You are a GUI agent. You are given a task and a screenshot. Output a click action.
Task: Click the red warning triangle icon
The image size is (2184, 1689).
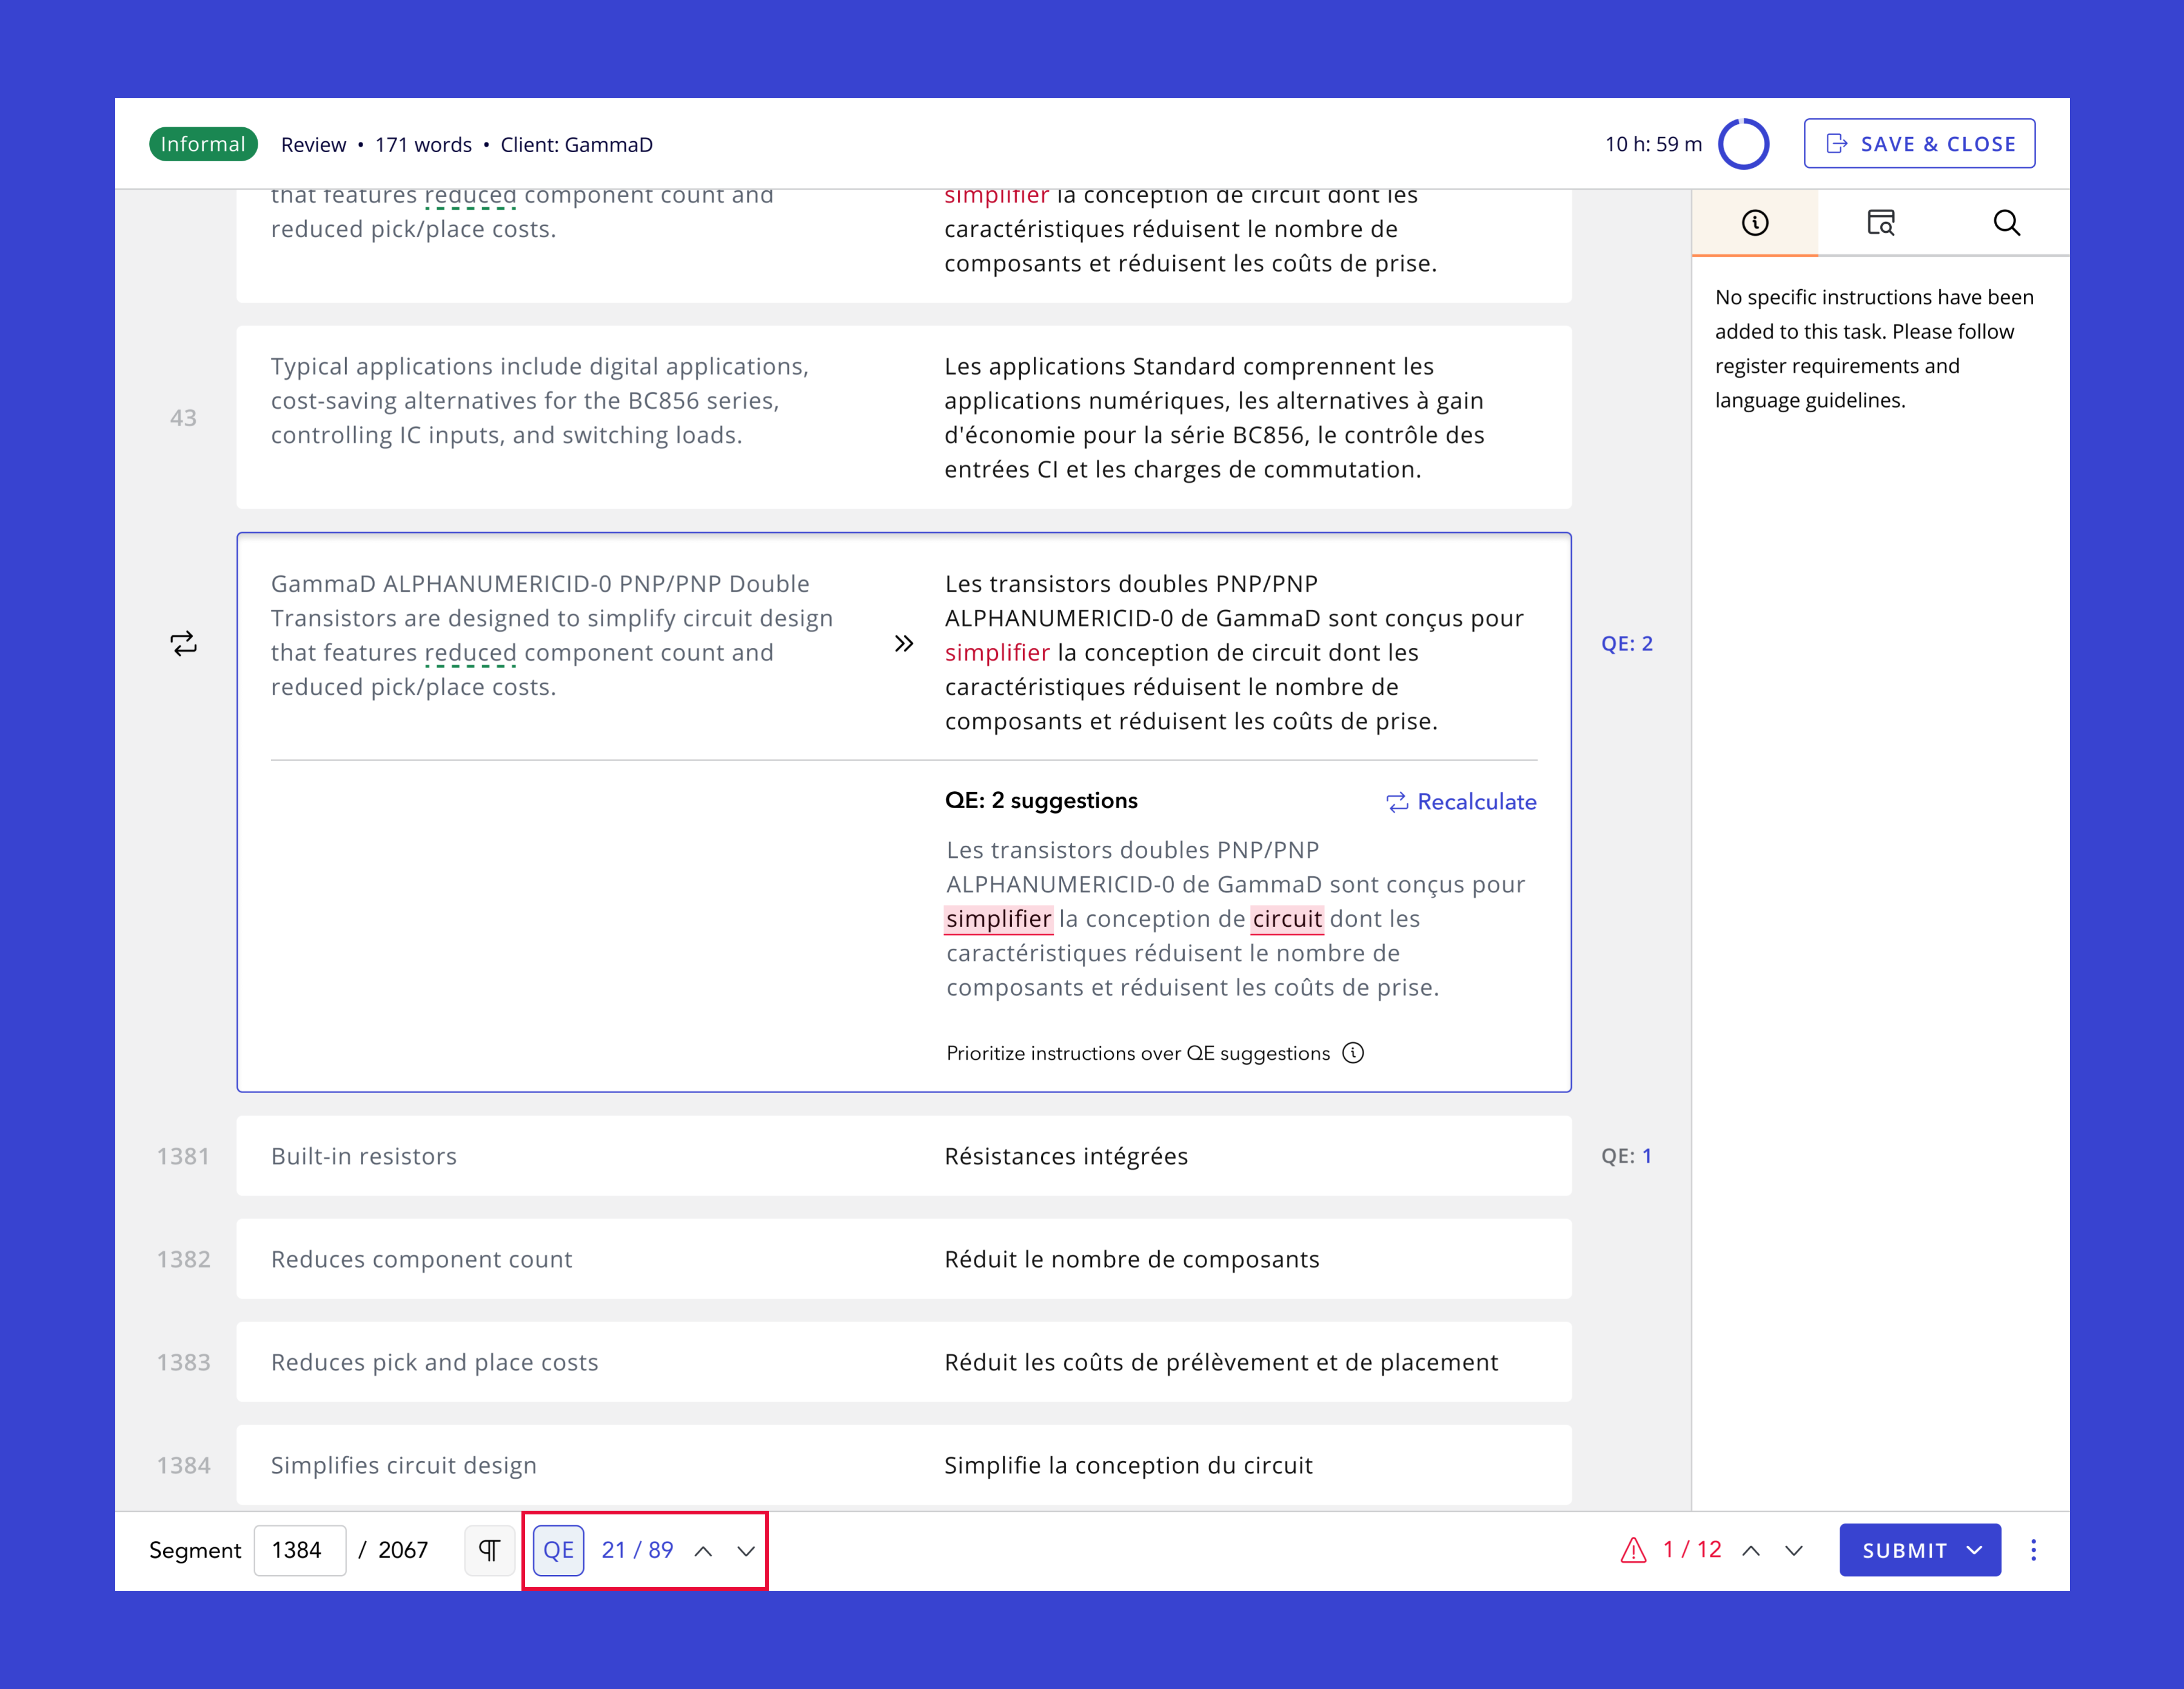(x=1633, y=1550)
